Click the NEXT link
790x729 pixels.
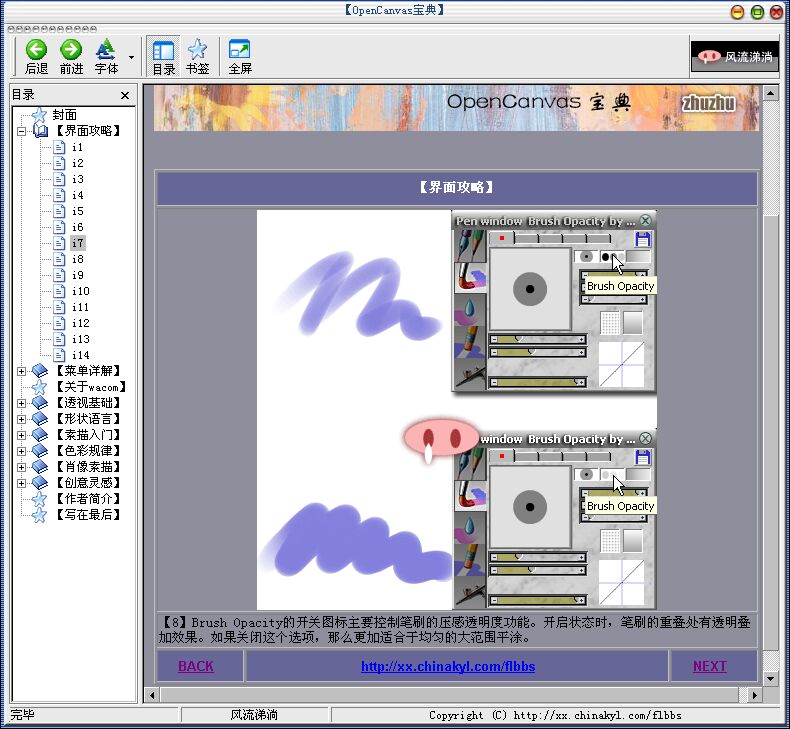click(709, 666)
